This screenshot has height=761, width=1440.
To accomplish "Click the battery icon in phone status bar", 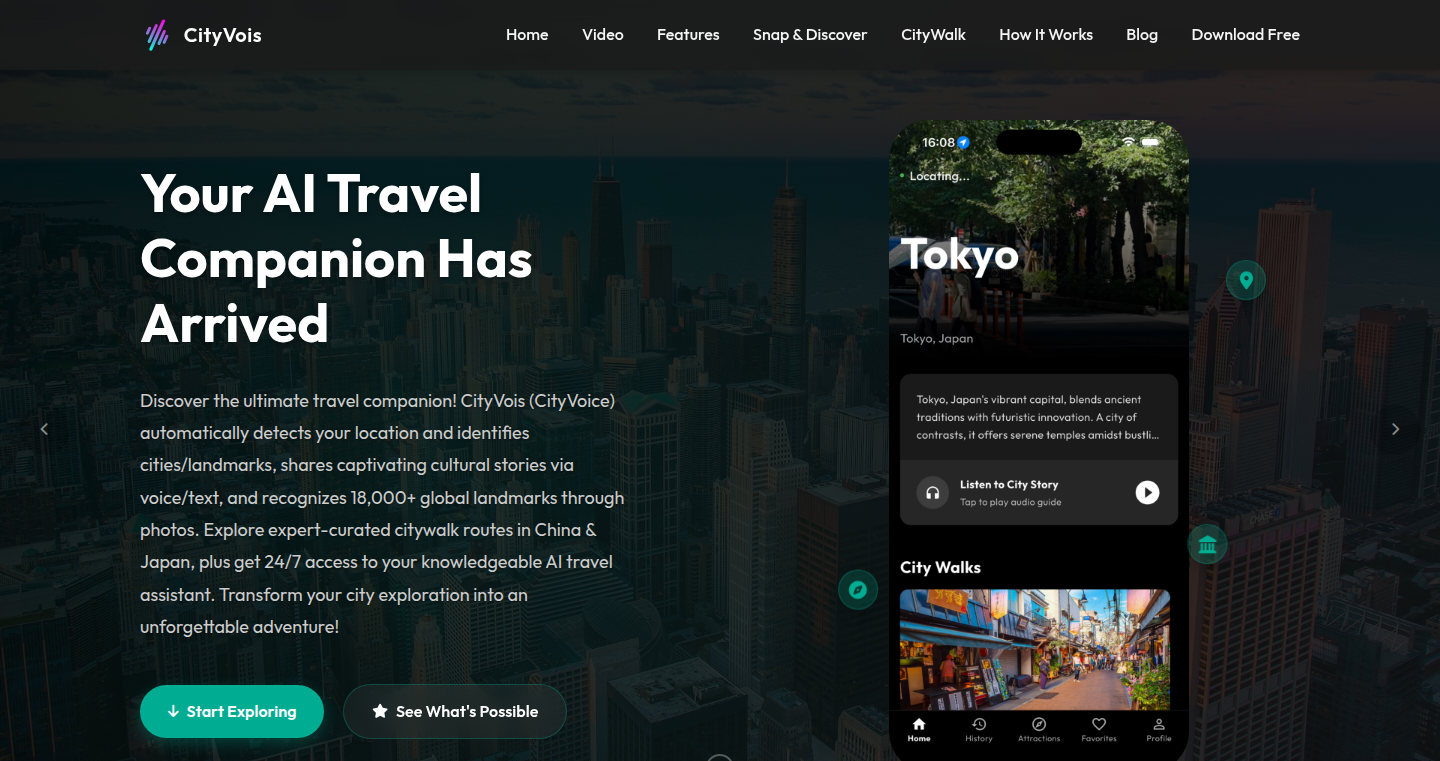I will click(x=1150, y=142).
